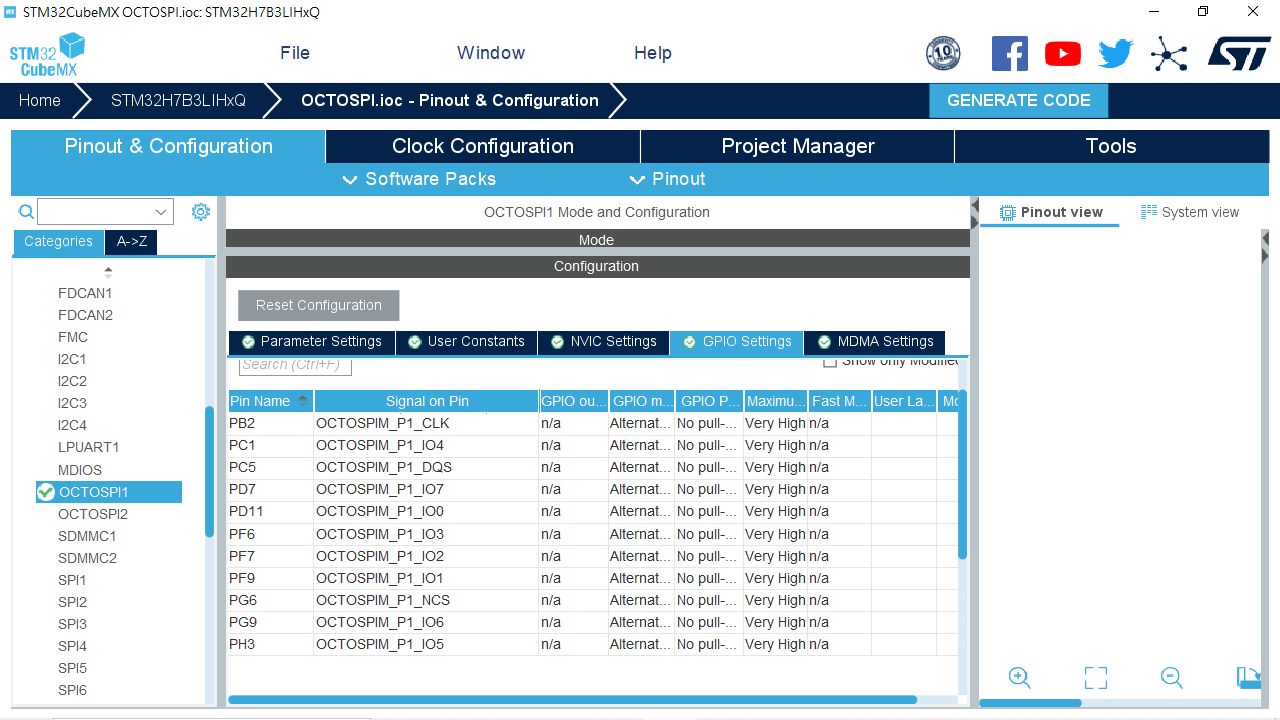1280x720 pixels.
Task: Click the search magnifier icon
Action: (x=27, y=212)
